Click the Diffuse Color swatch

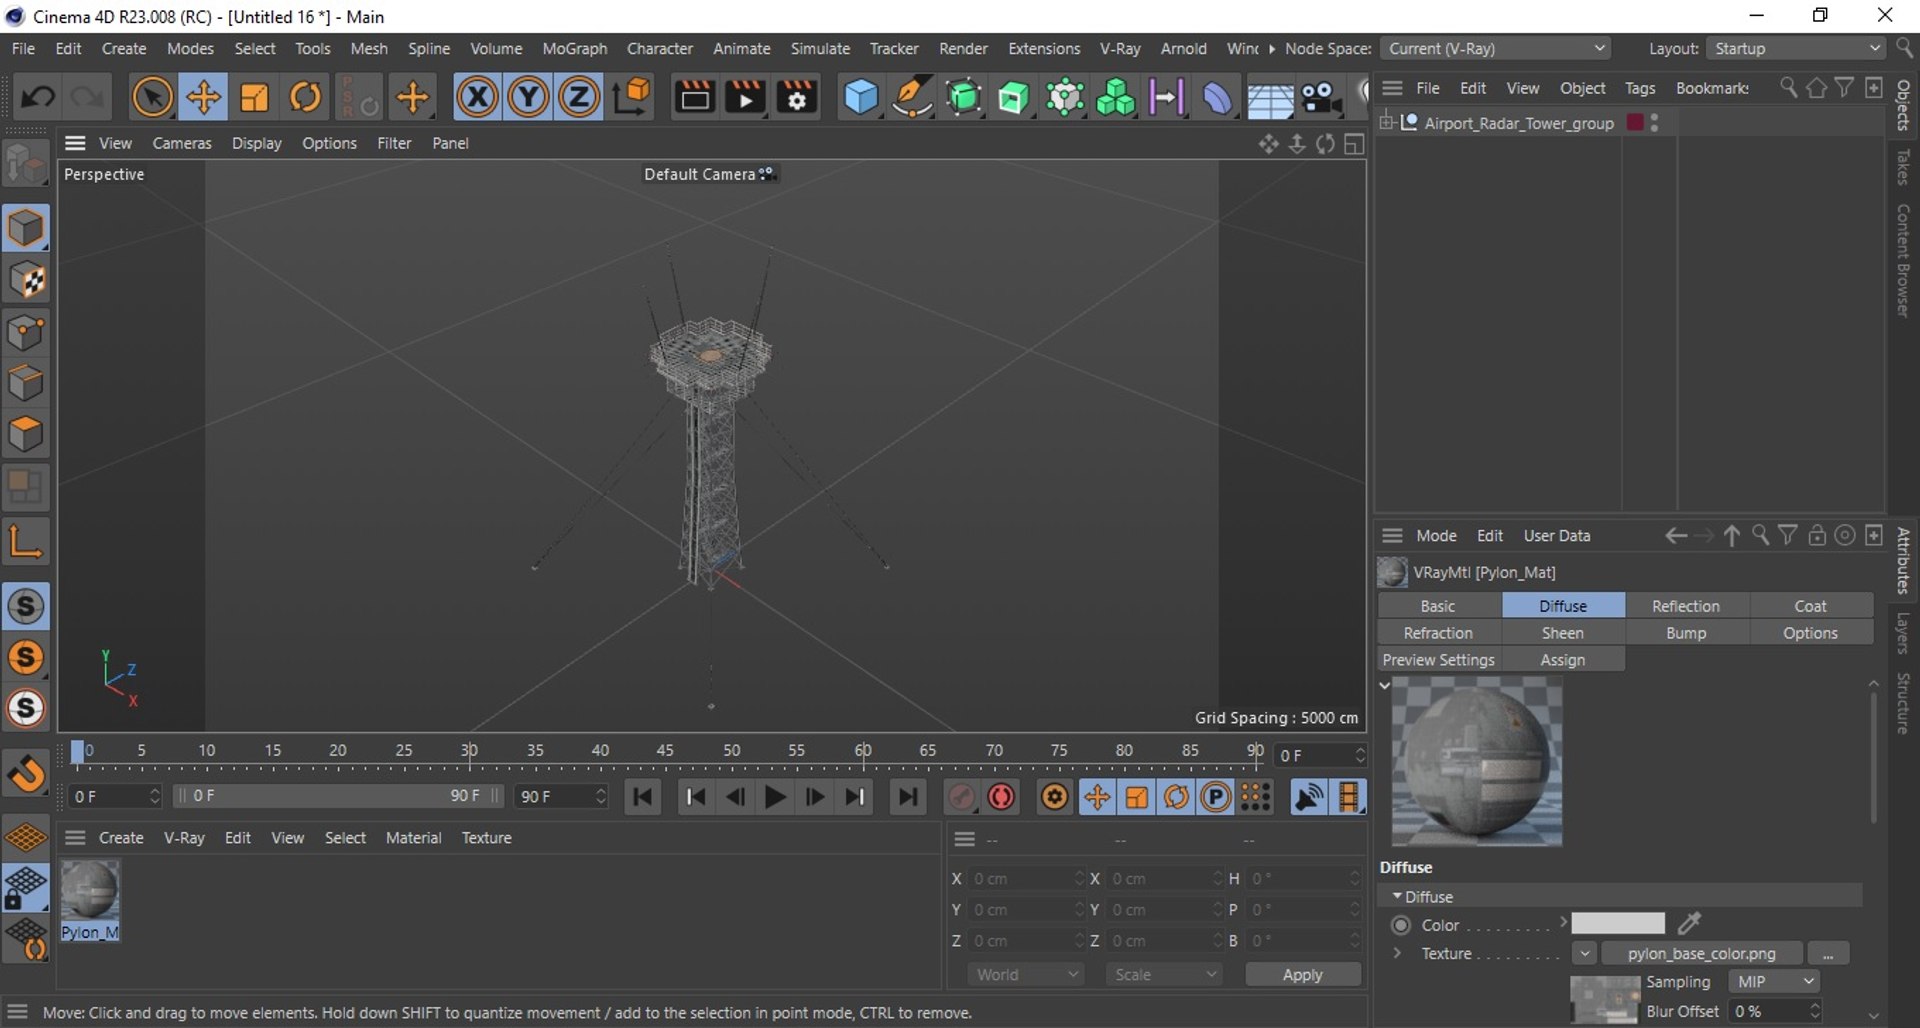coord(1617,923)
